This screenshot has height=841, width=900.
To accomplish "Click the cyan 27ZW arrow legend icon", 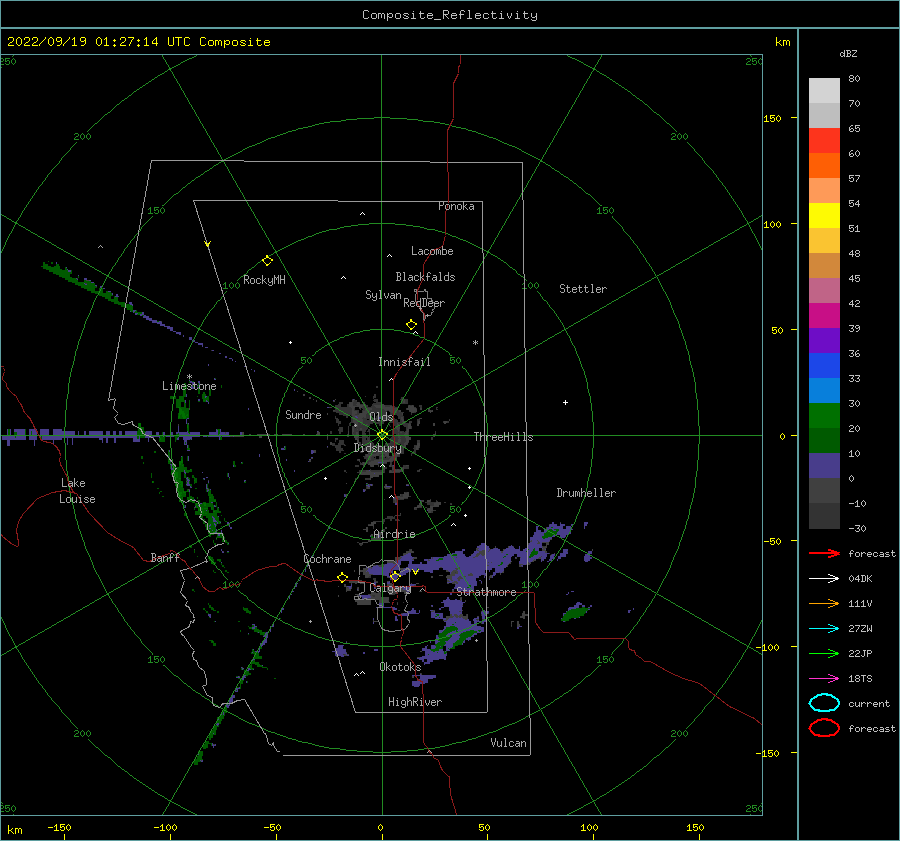I will tap(824, 629).
